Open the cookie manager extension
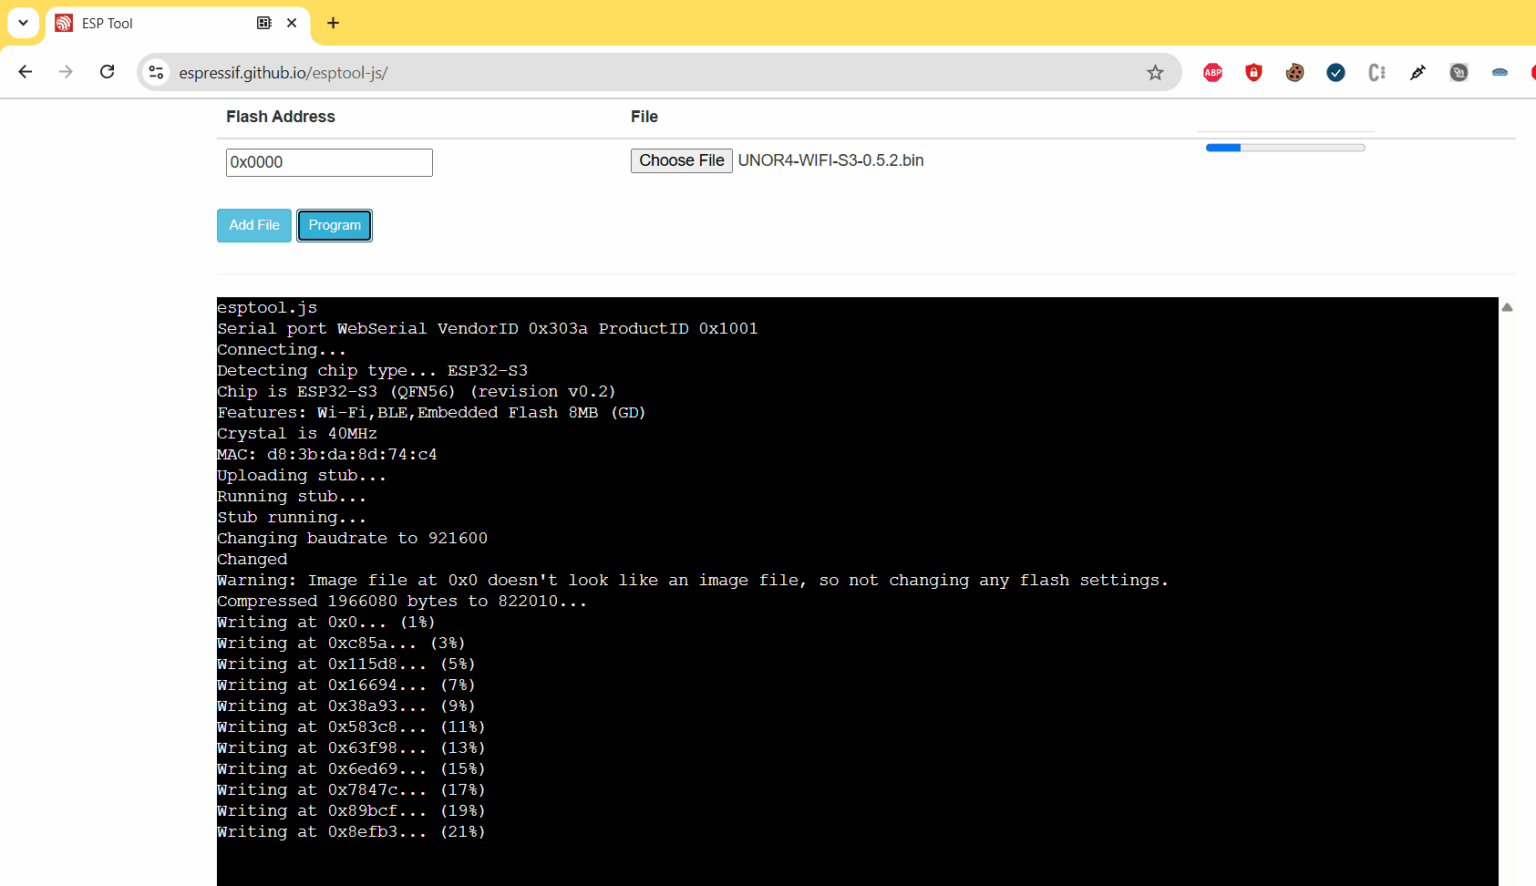The height and width of the screenshot is (886, 1536). tap(1295, 72)
